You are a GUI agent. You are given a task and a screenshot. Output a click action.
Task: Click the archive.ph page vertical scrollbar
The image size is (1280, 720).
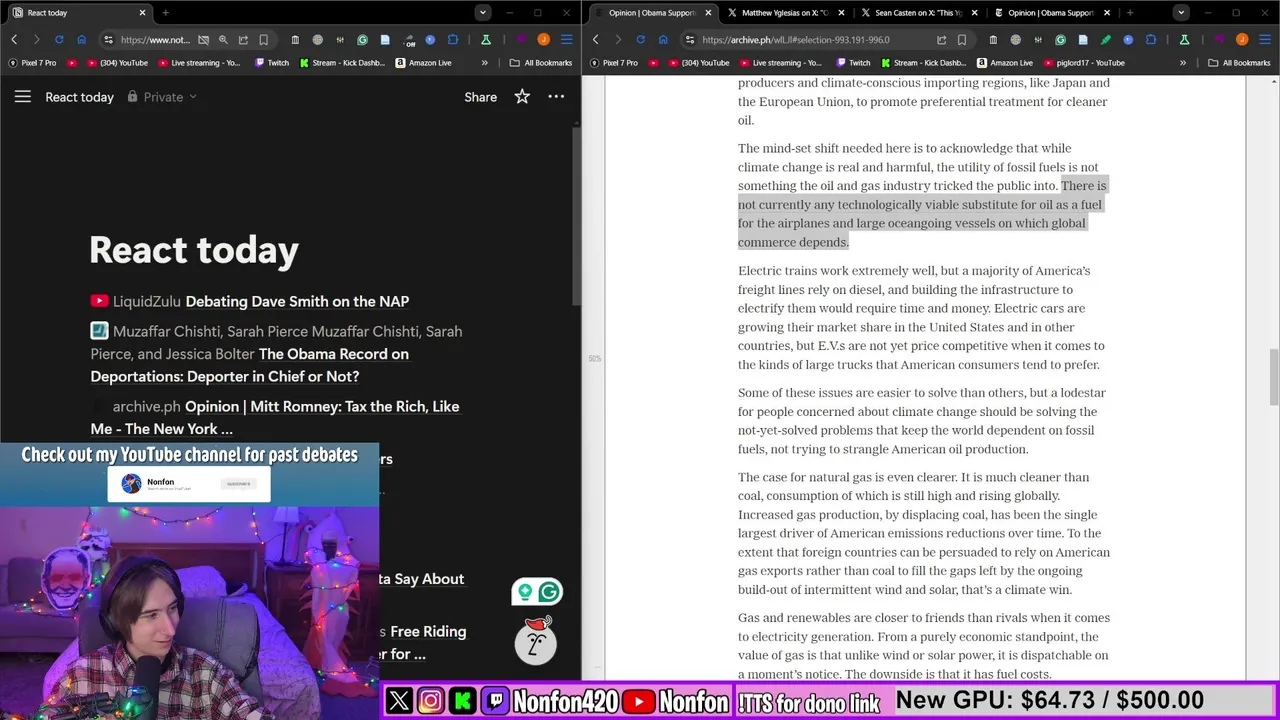[x=1274, y=377]
